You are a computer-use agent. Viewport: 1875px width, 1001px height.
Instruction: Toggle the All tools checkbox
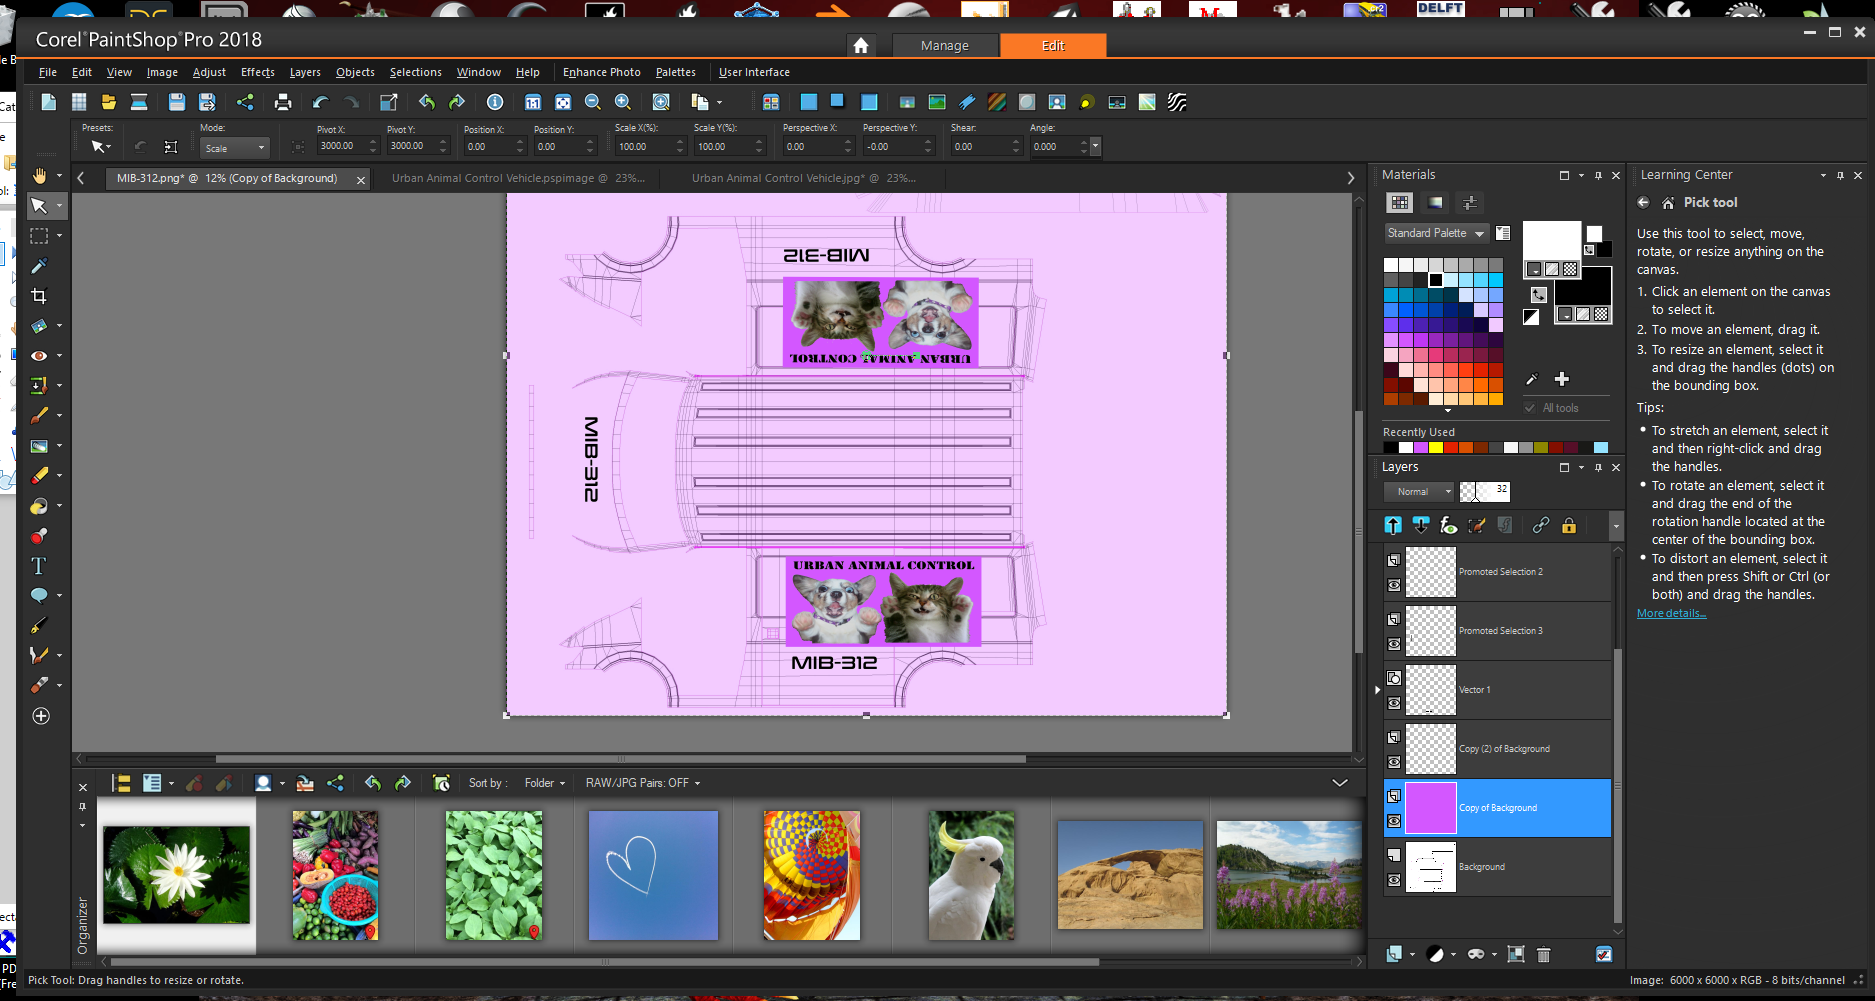[1530, 408]
